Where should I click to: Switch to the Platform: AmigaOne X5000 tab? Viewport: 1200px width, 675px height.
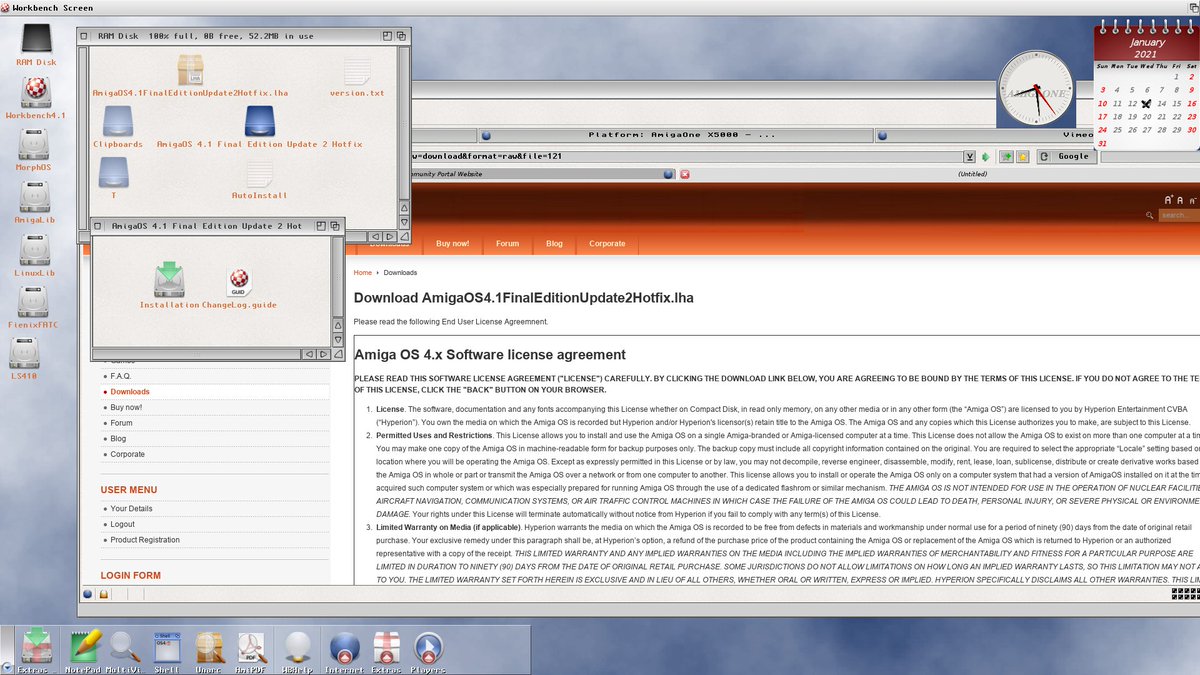[675, 135]
